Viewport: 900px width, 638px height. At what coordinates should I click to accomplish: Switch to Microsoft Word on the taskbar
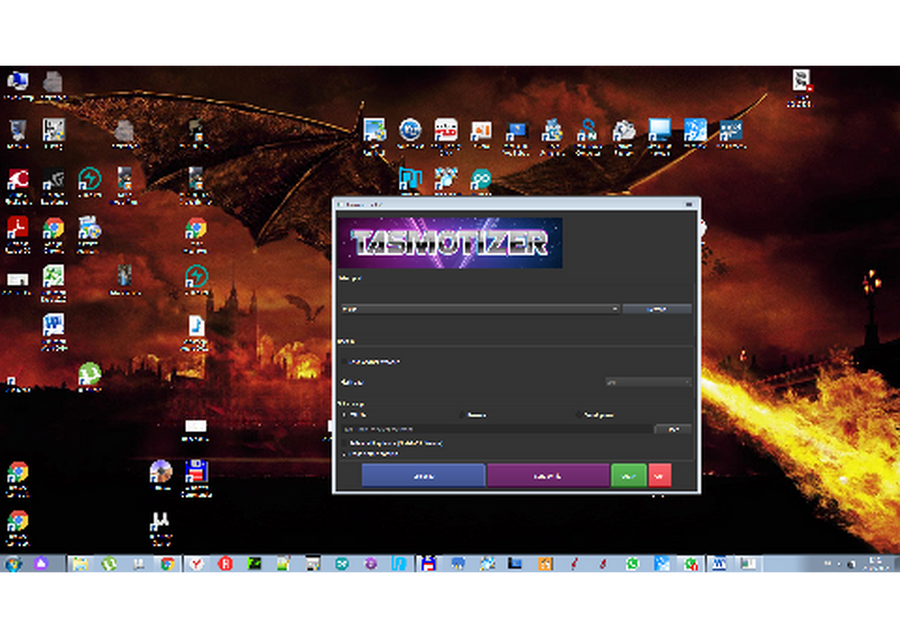click(x=719, y=564)
